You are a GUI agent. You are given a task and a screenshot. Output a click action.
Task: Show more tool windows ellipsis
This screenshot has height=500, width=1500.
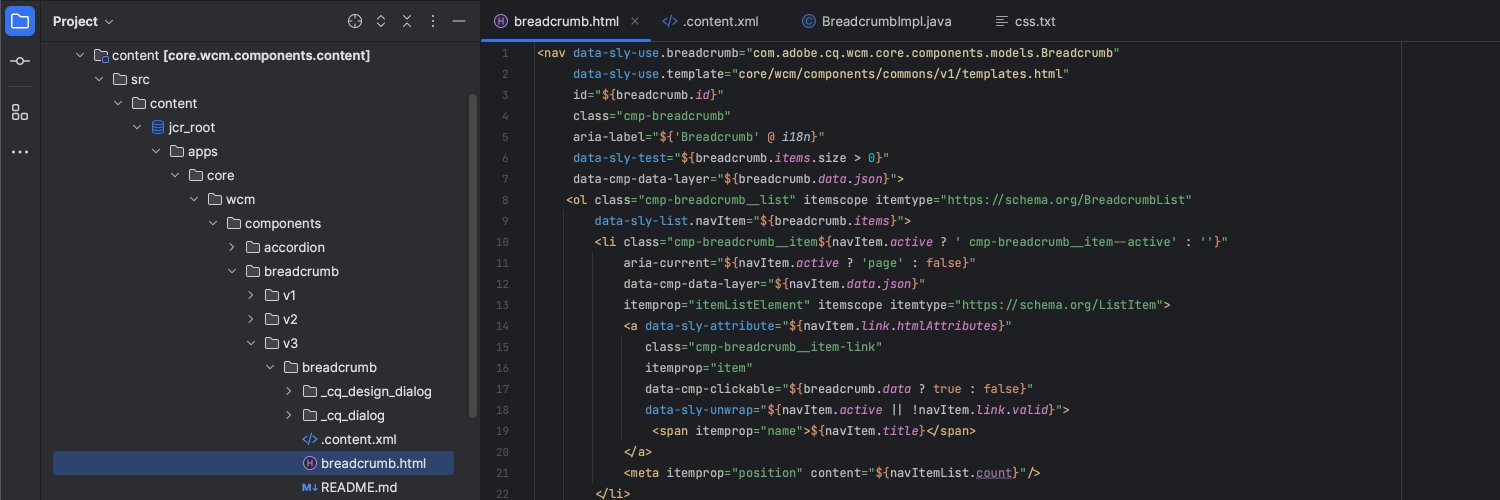click(x=20, y=152)
